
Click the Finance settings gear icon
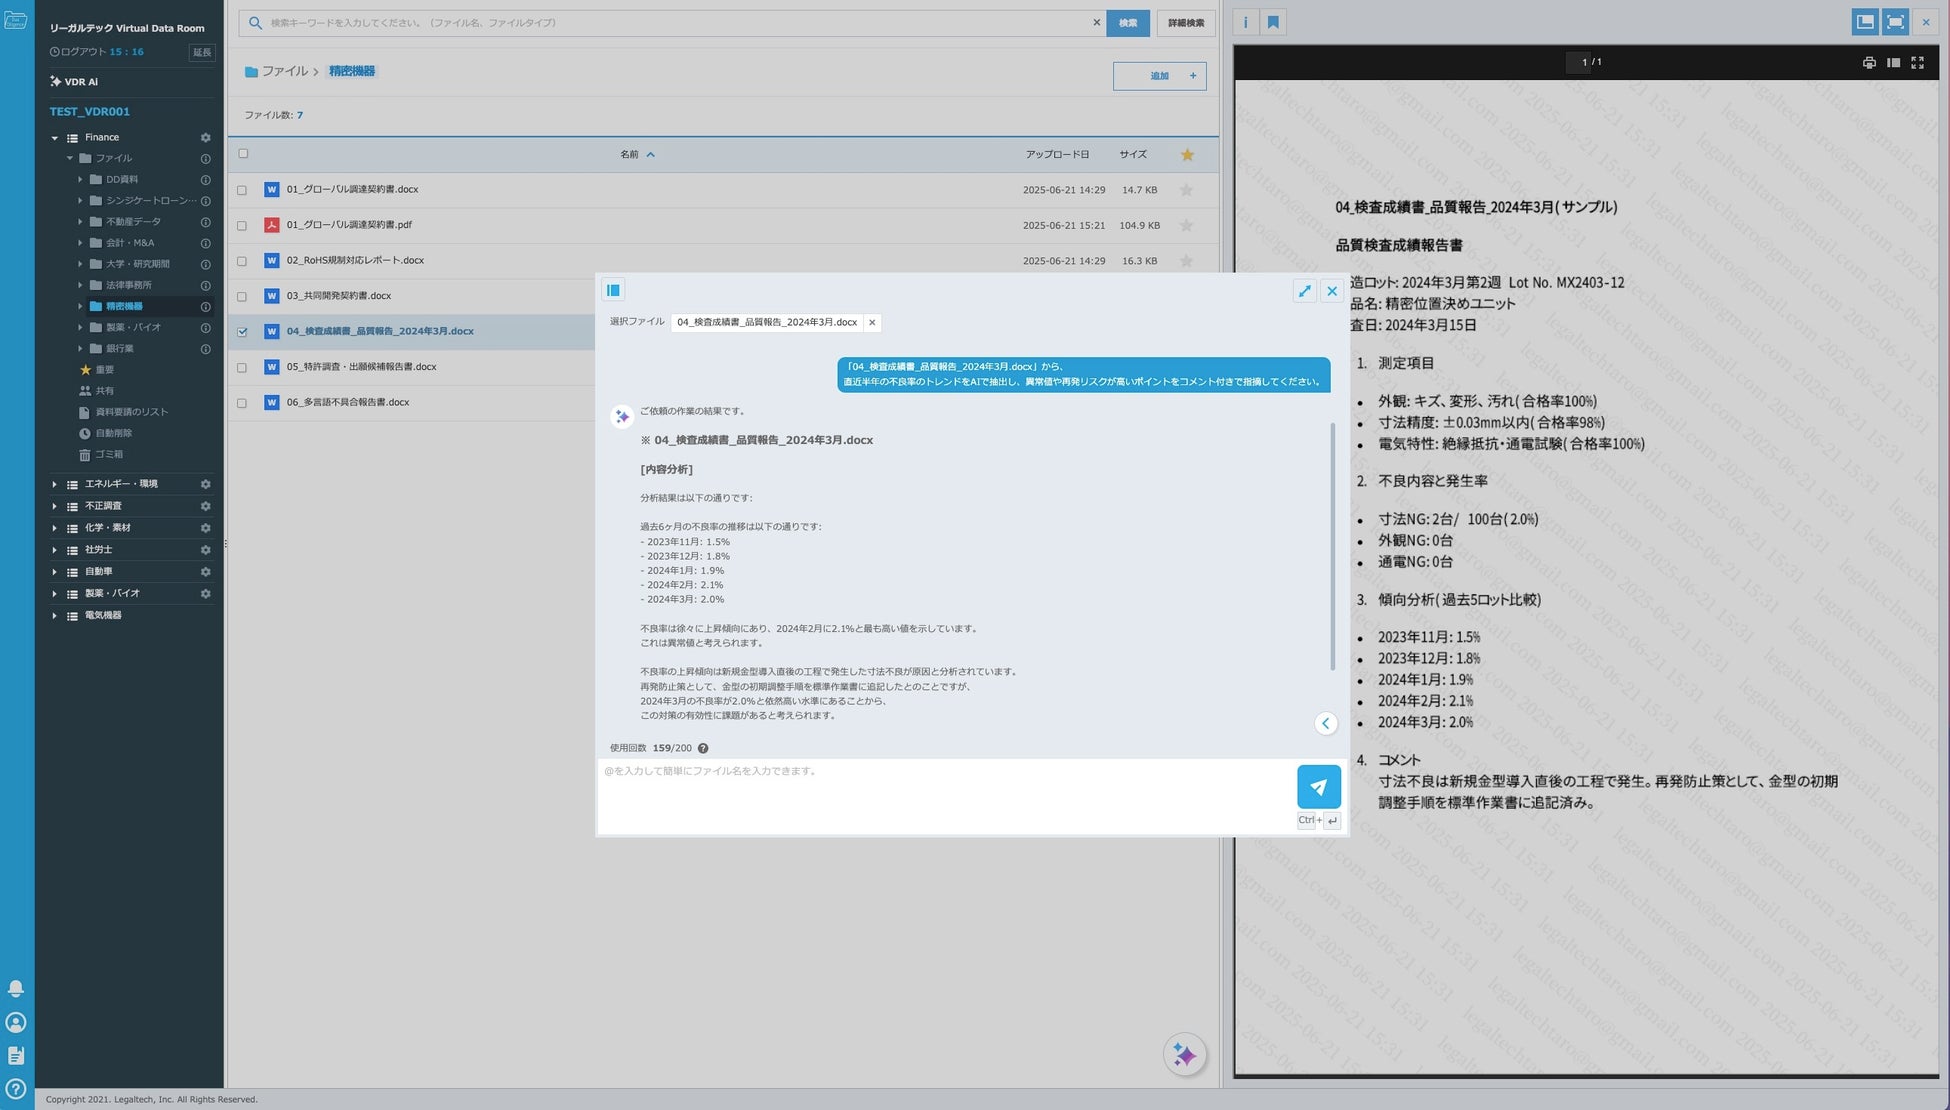pyautogui.click(x=205, y=138)
